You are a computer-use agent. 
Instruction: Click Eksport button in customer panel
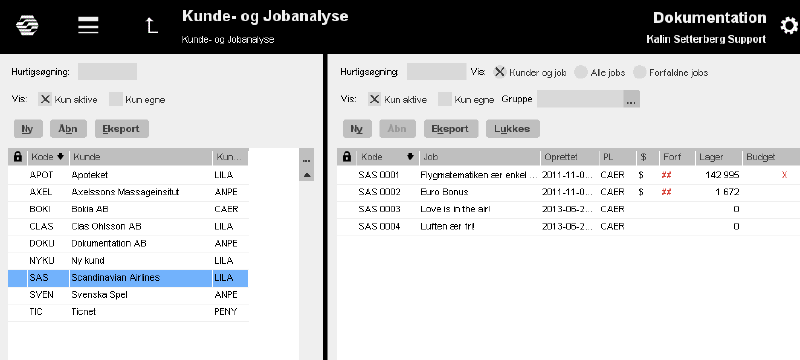coord(121,129)
